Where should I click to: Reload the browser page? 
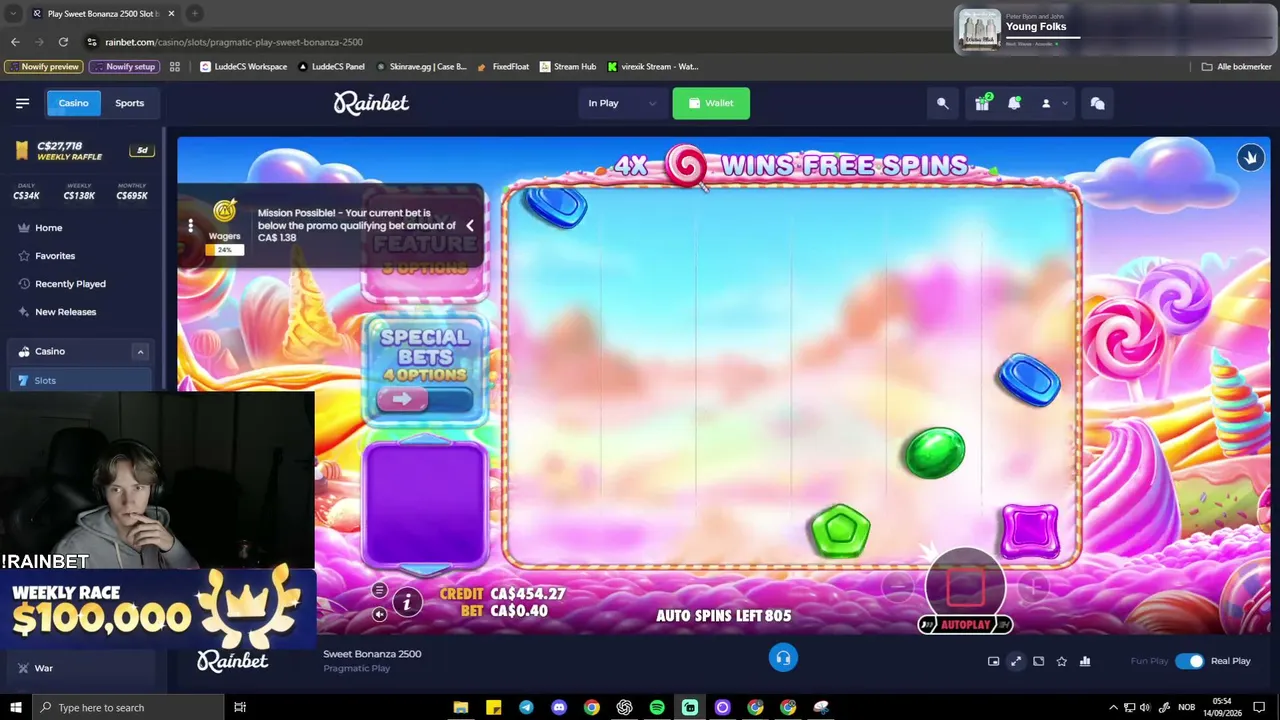[x=63, y=42]
